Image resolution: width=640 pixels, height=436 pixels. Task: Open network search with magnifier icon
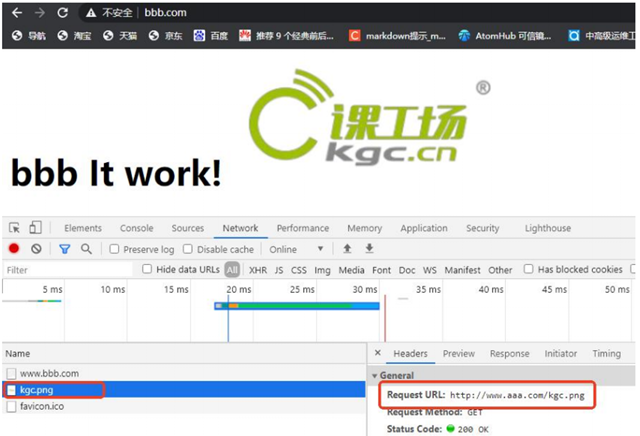coord(86,249)
